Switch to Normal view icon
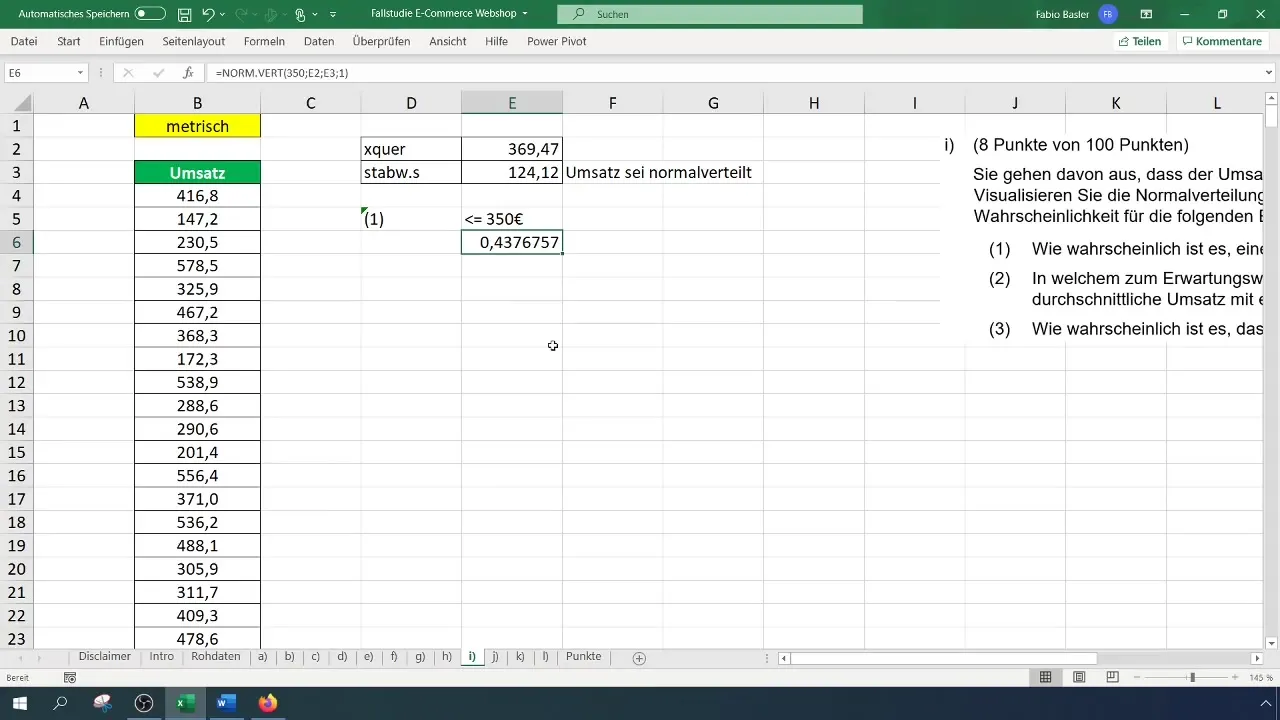1280x720 pixels. tap(1045, 677)
